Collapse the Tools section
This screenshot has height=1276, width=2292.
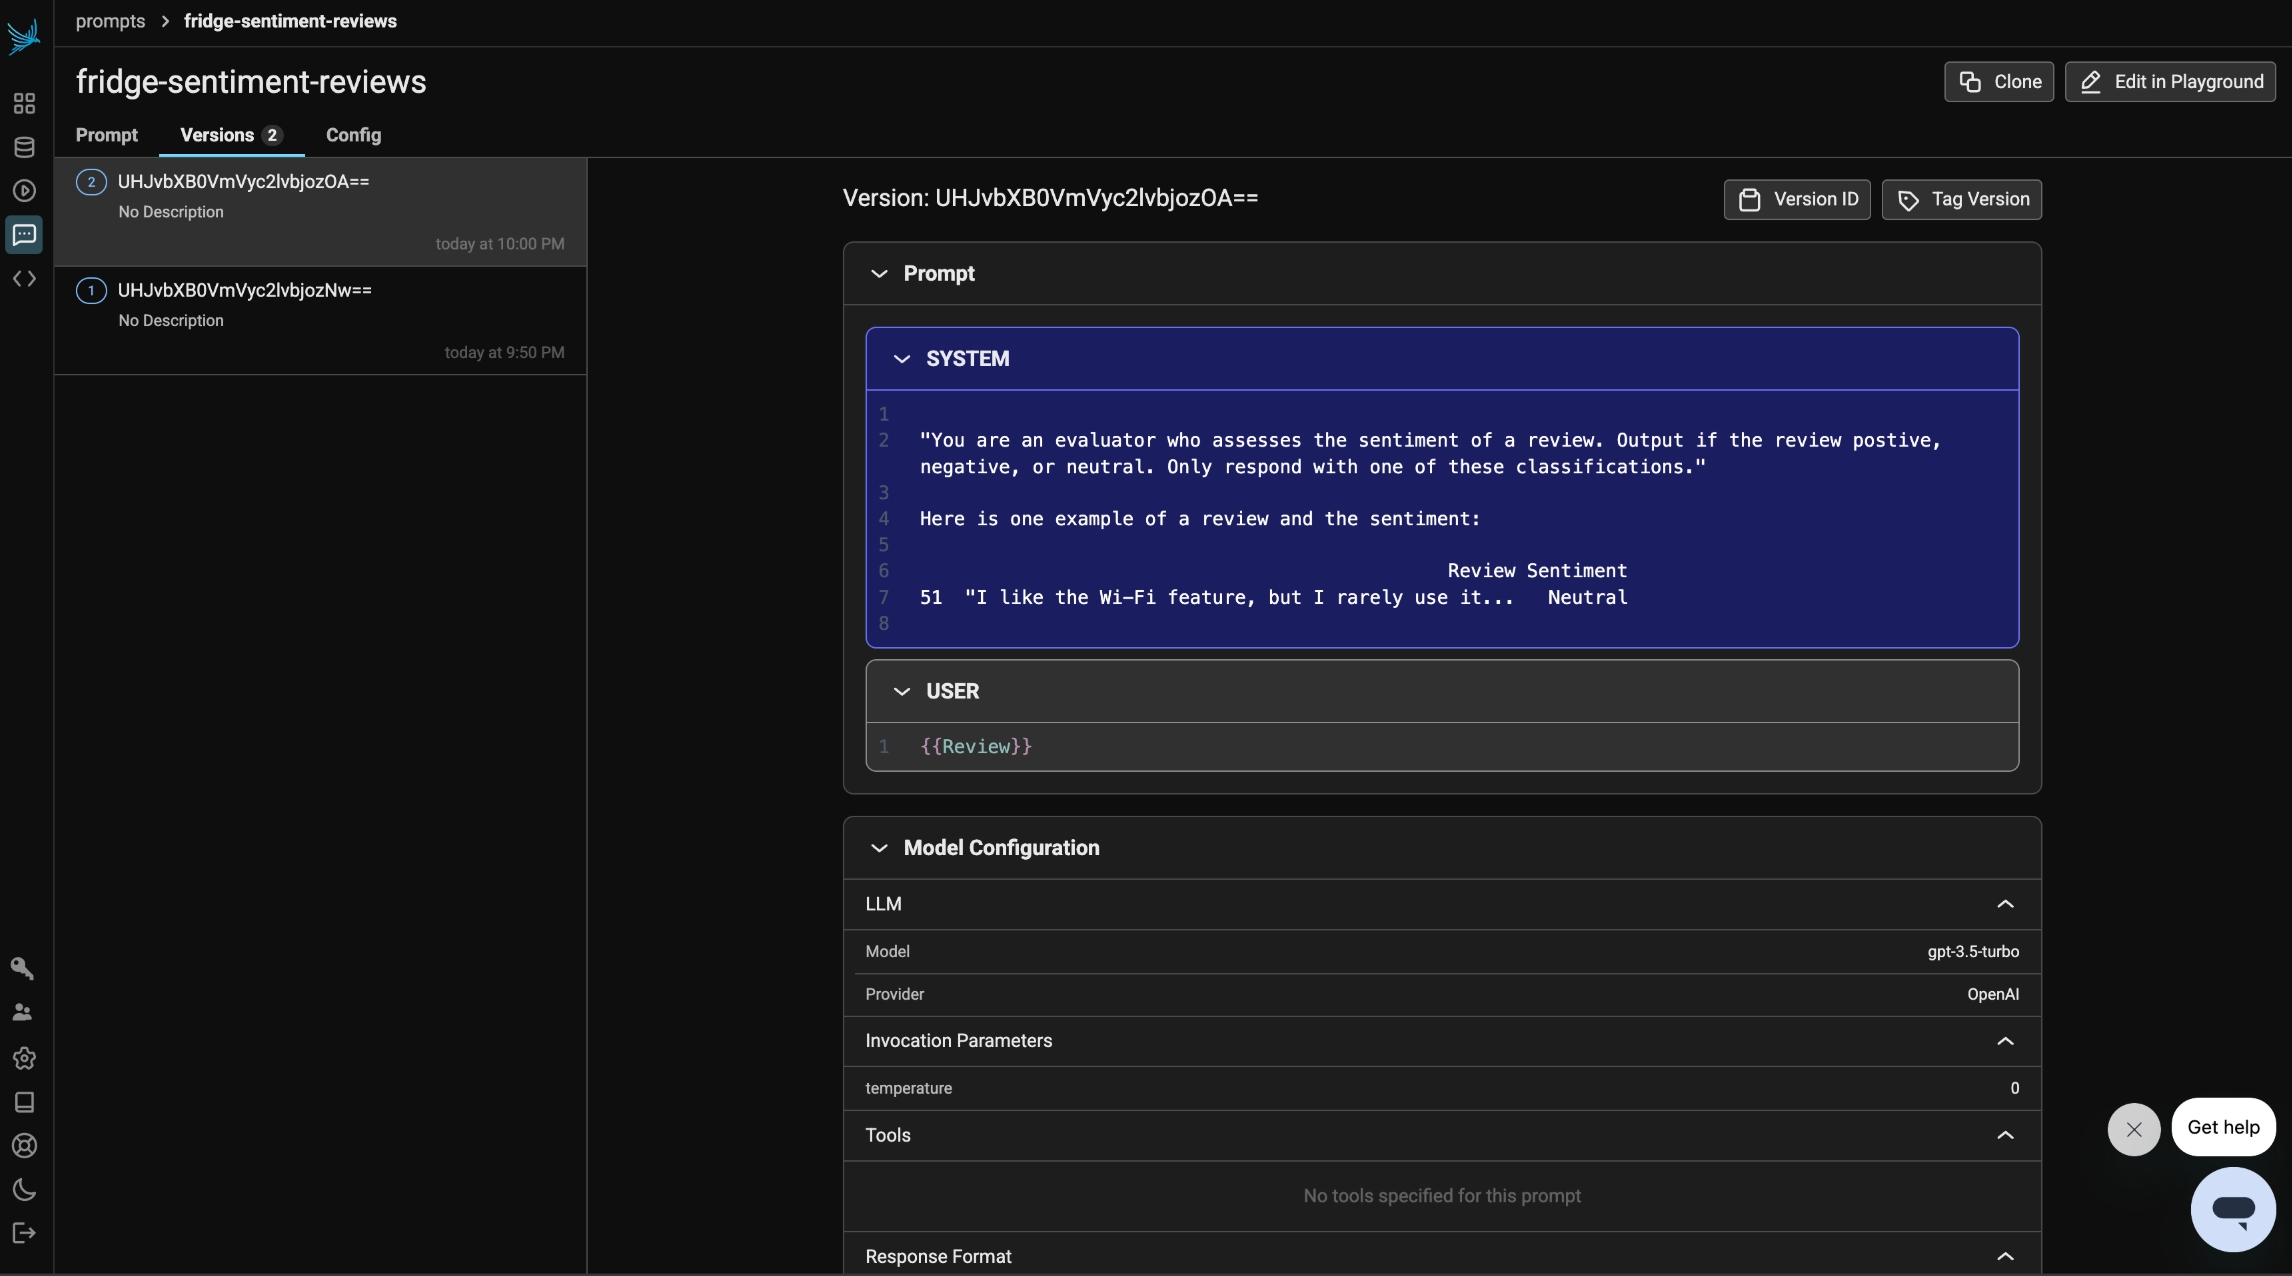(2004, 1135)
